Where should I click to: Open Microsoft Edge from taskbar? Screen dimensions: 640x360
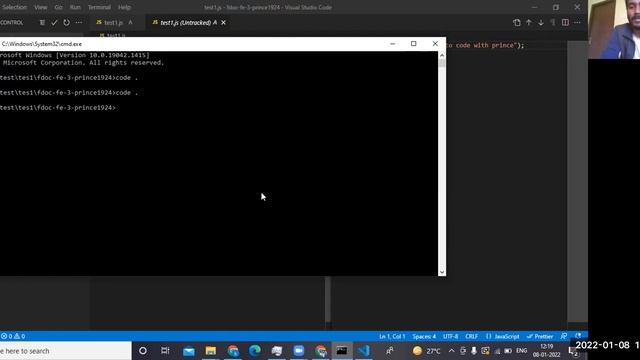[x=255, y=351]
